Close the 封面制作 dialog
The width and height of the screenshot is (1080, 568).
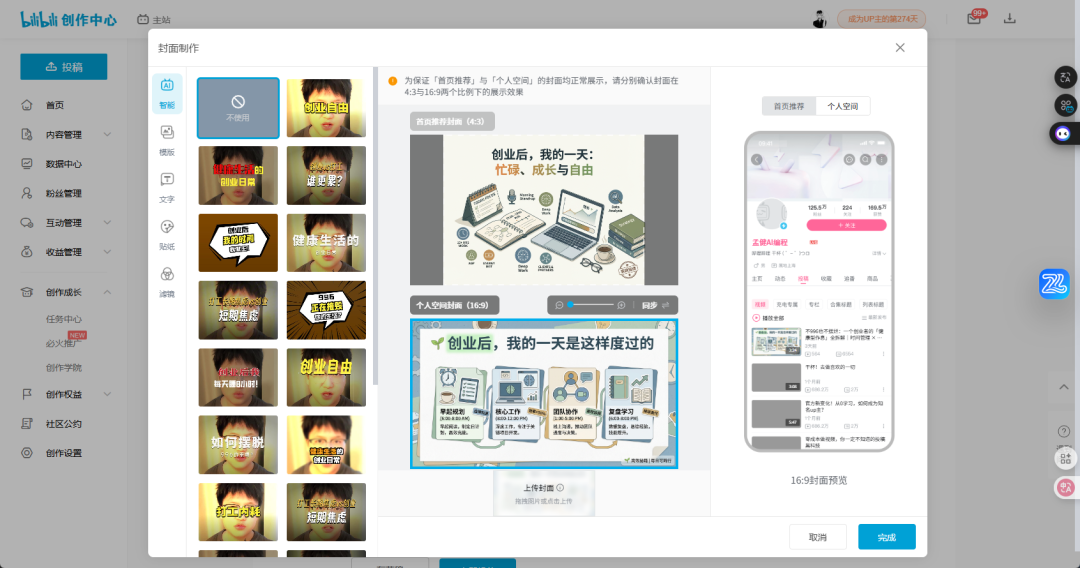click(900, 48)
